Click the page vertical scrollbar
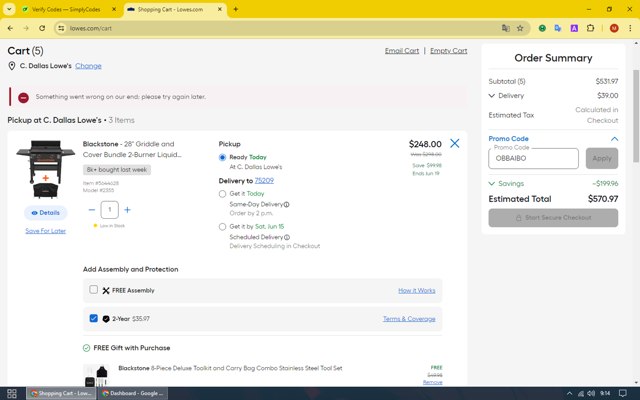The height and width of the screenshot is (400, 640). click(x=636, y=116)
